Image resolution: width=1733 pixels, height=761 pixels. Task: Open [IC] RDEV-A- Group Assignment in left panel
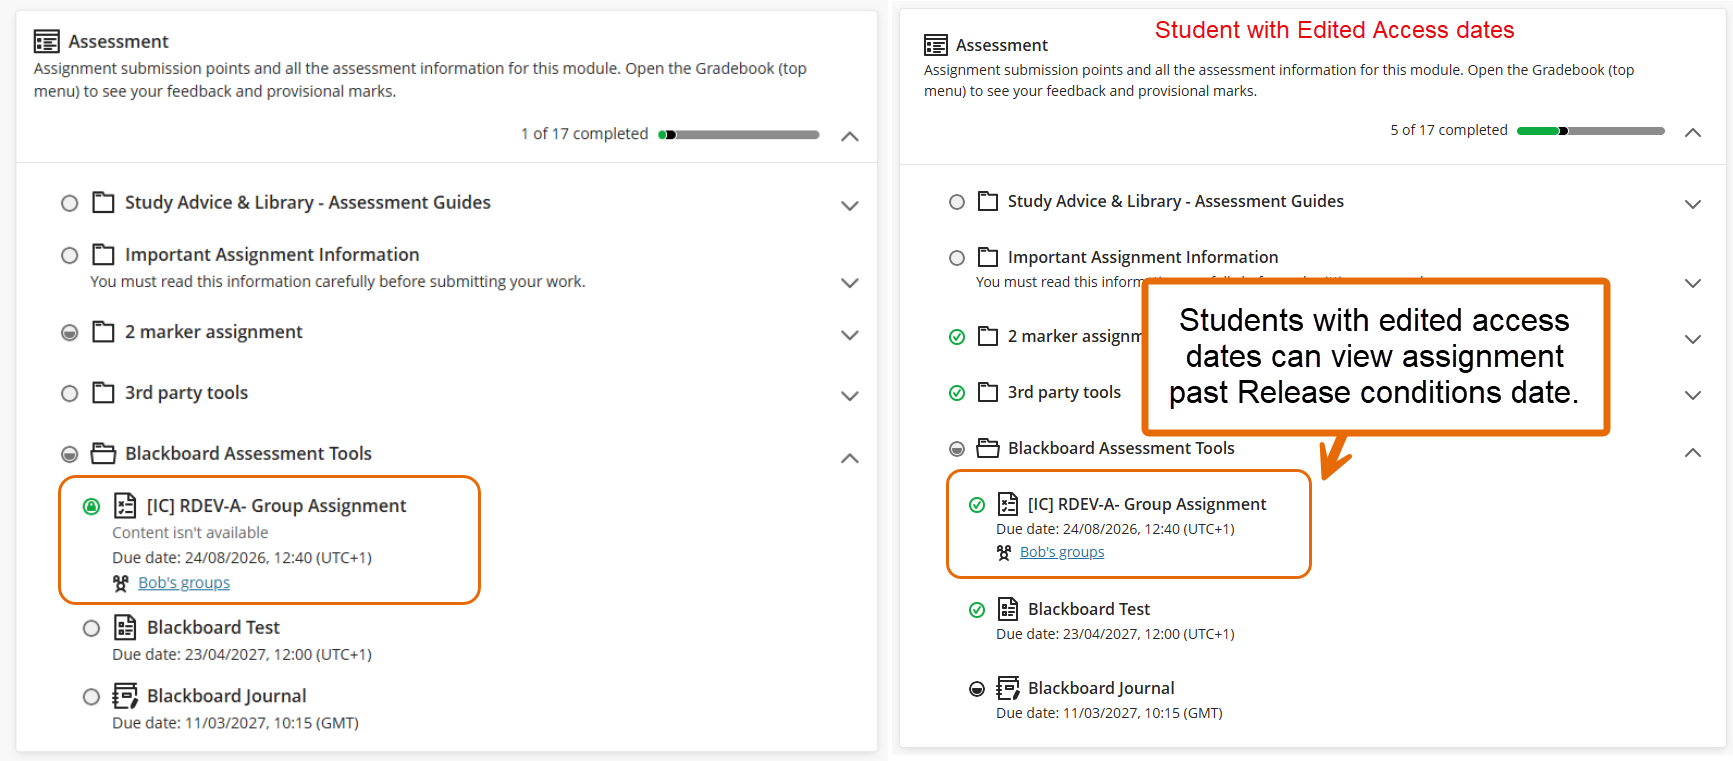[276, 505]
